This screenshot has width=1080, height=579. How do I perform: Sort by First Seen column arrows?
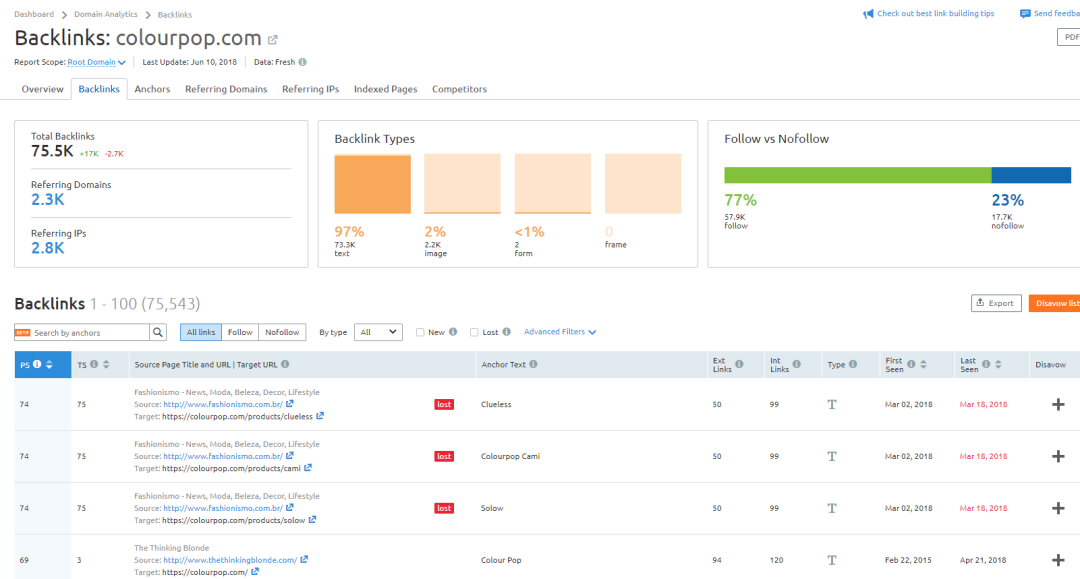pyautogui.click(x=923, y=364)
